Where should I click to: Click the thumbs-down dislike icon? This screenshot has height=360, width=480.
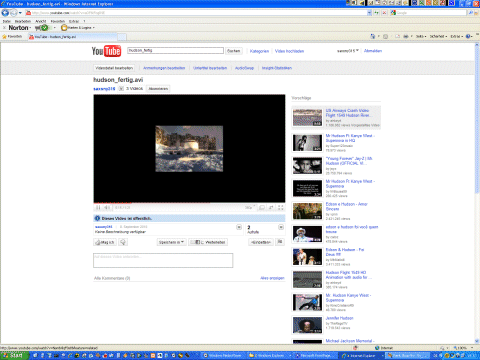[123, 242]
